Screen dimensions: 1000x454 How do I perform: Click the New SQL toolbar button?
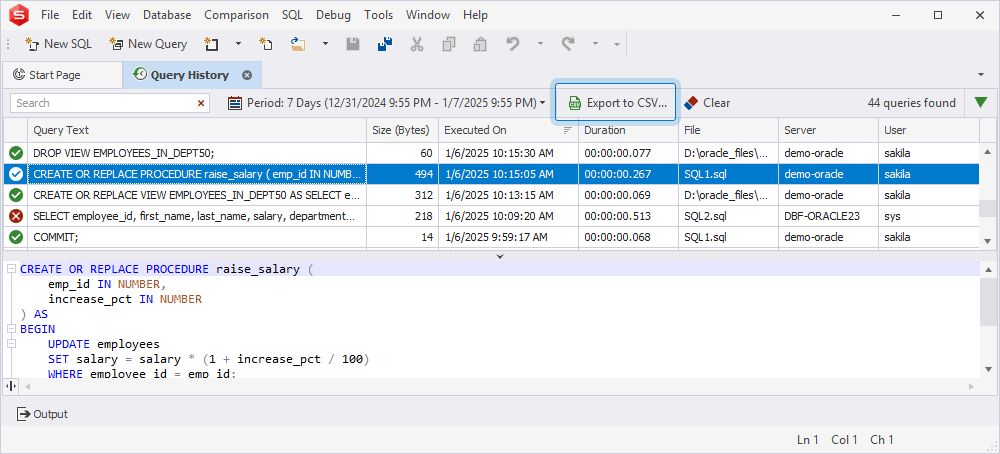(x=59, y=44)
